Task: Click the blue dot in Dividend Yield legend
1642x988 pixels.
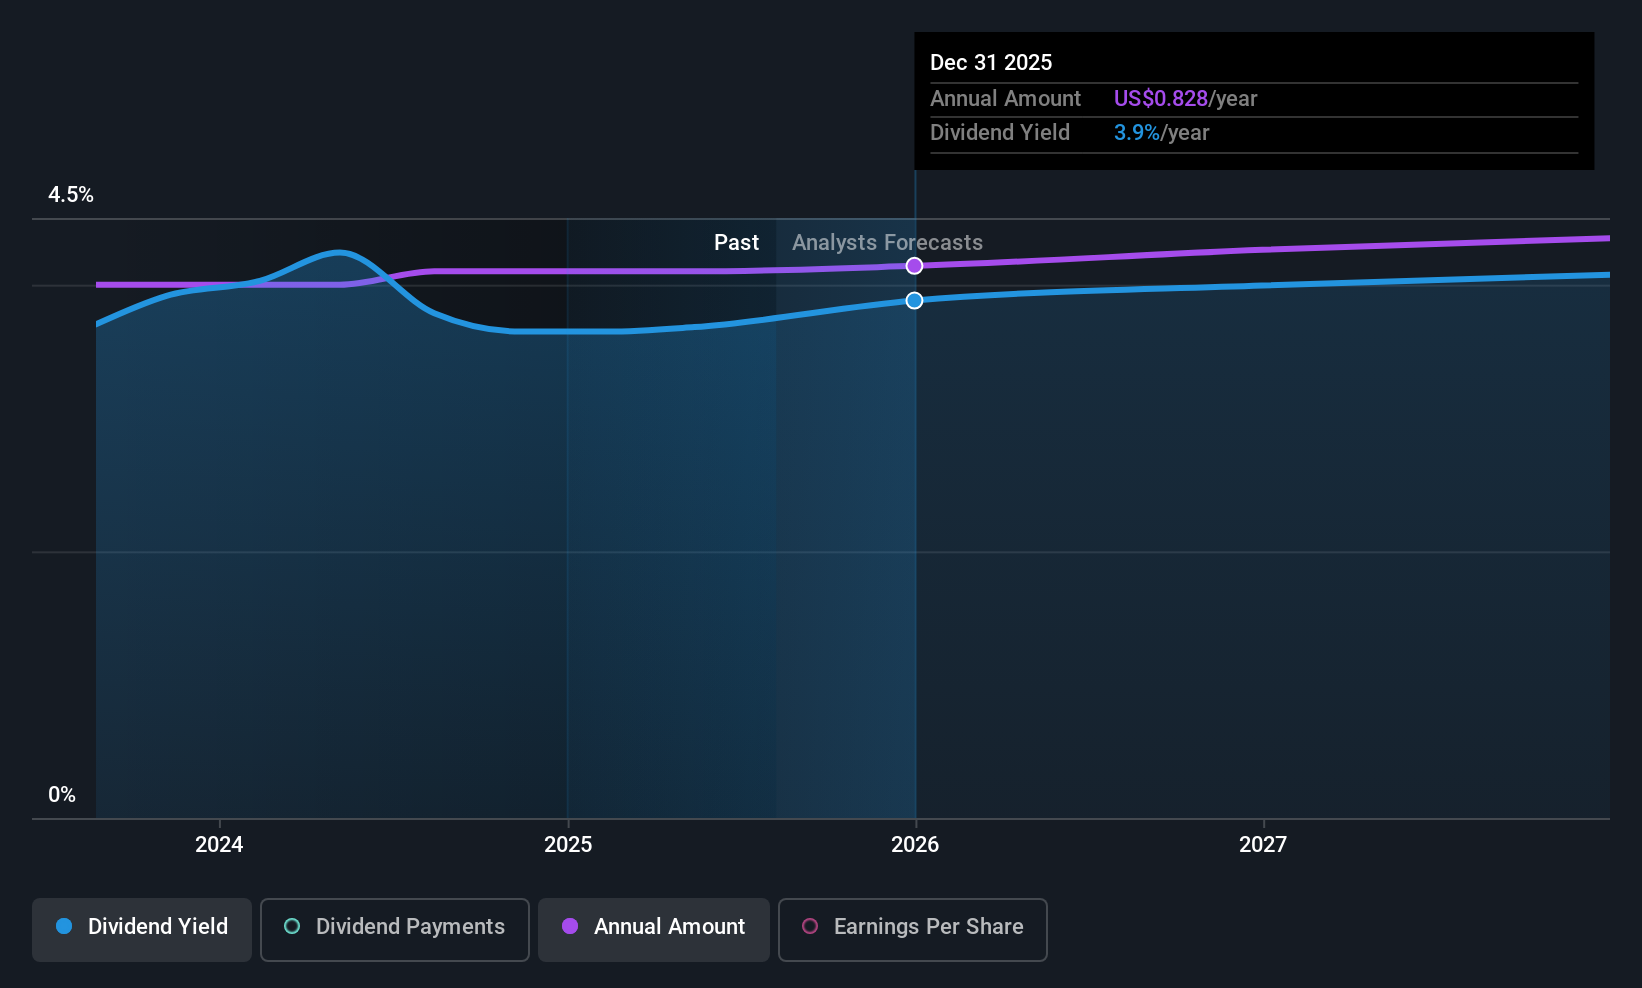Action: click(x=64, y=926)
